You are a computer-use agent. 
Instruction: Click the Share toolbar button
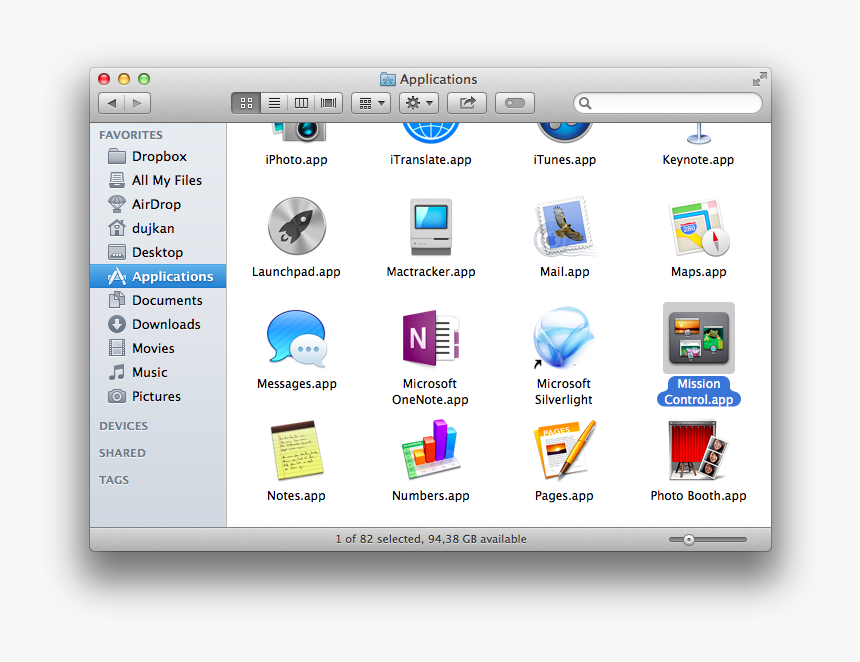point(467,103)
